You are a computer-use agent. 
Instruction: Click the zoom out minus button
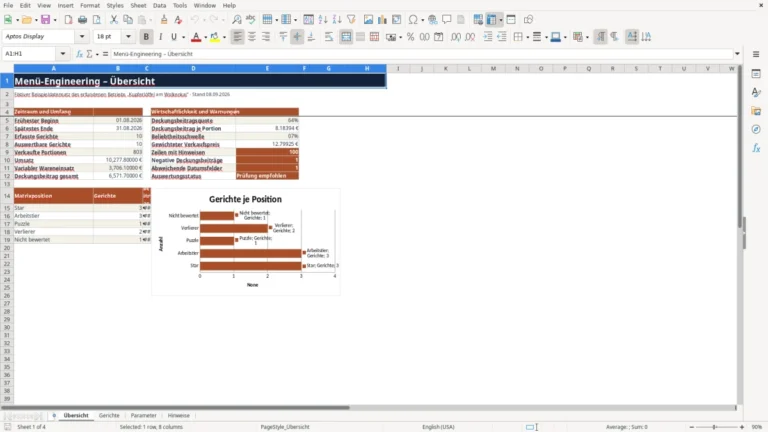(691, 427)
